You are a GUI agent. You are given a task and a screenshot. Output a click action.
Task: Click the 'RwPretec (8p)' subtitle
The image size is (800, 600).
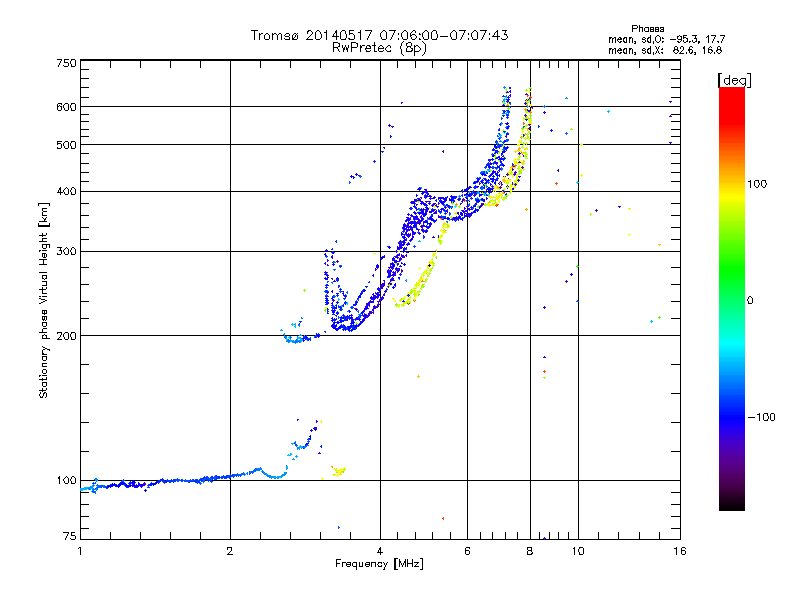(379, 48)
